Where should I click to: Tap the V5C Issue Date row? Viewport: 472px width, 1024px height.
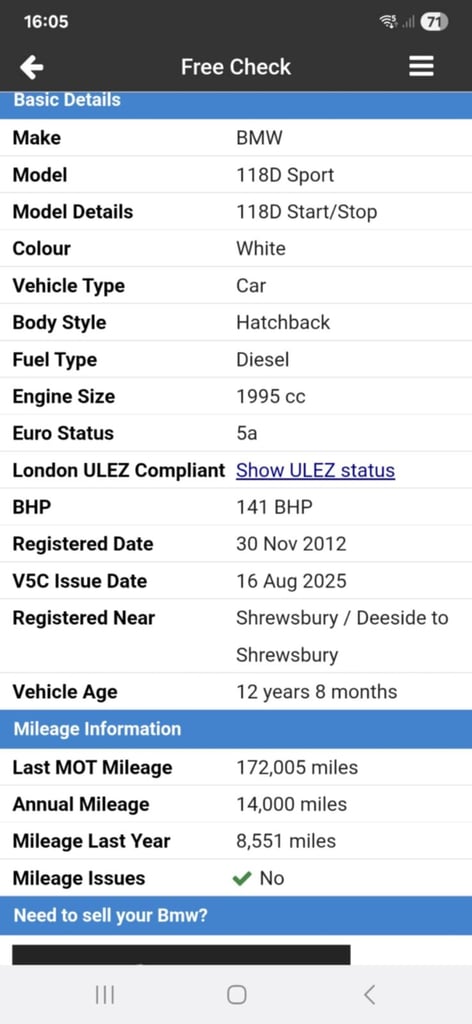click(x=236, y=581)
